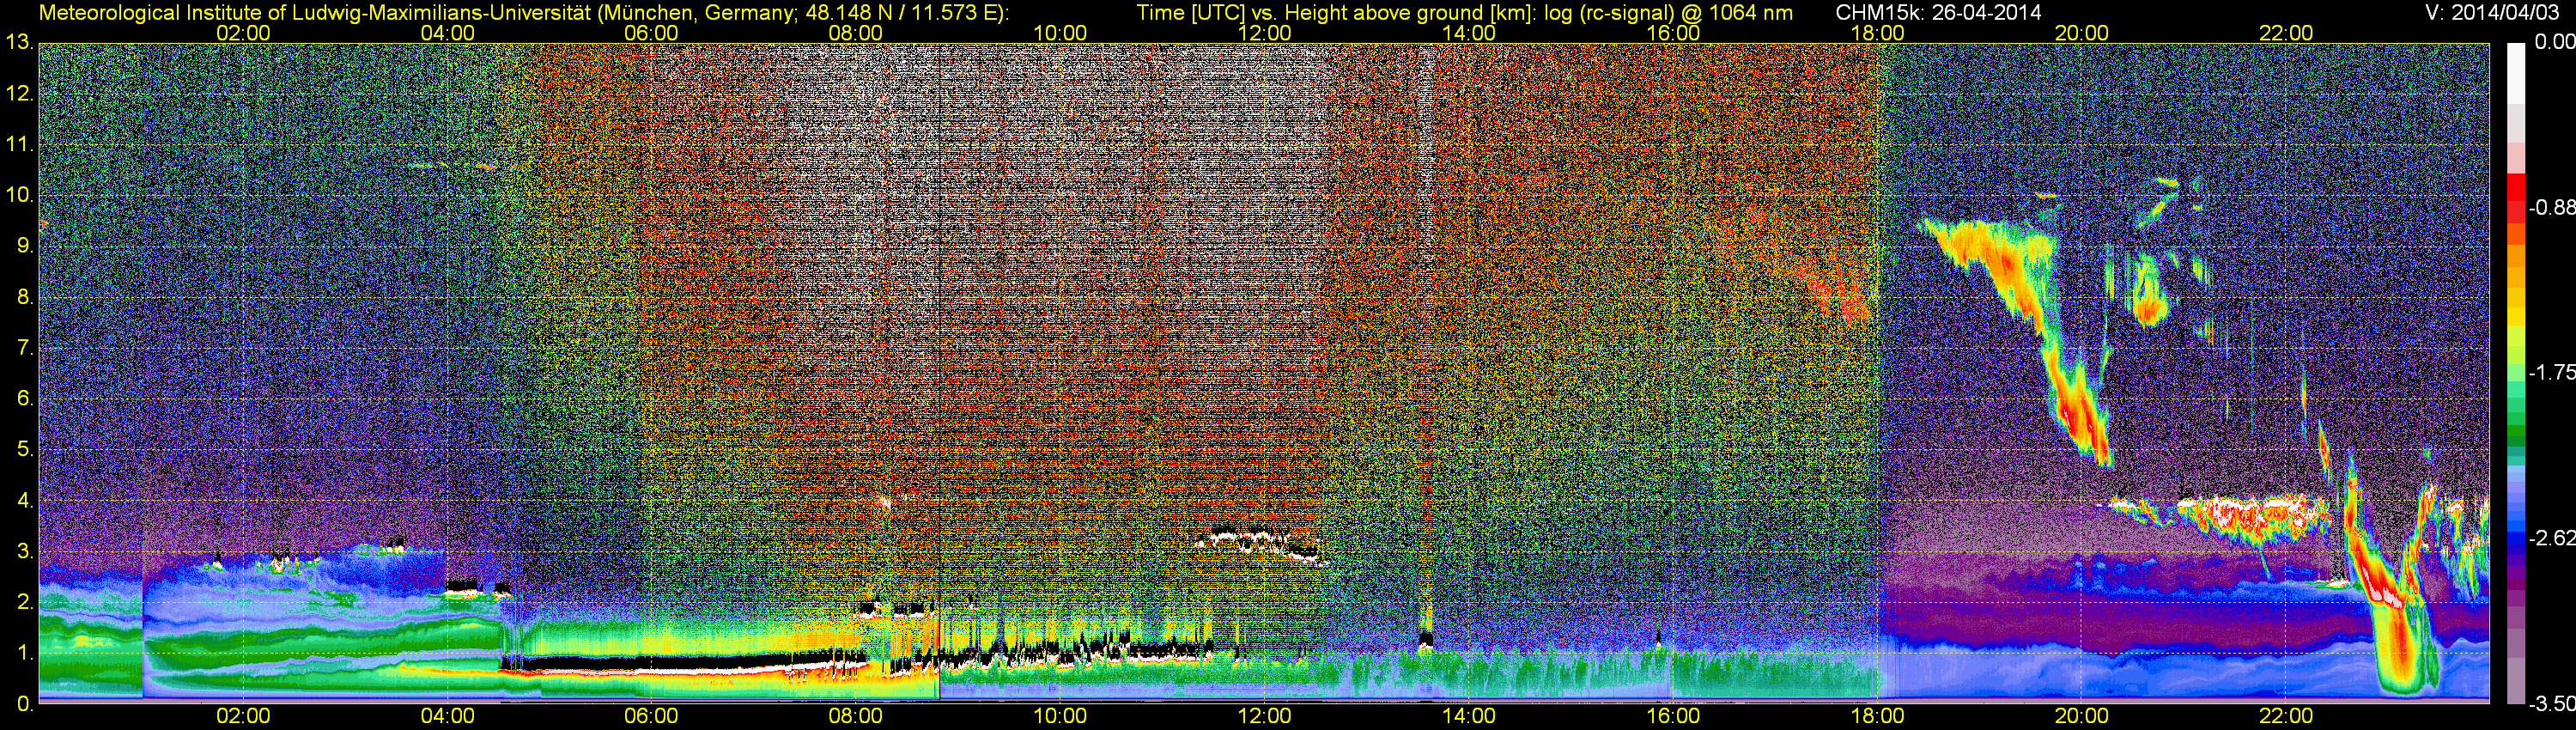Screen dimensions: 2576x730
Task: Select 04:00 on the bottom time axis
Action: pyautogui.click(x=447, y=716)
